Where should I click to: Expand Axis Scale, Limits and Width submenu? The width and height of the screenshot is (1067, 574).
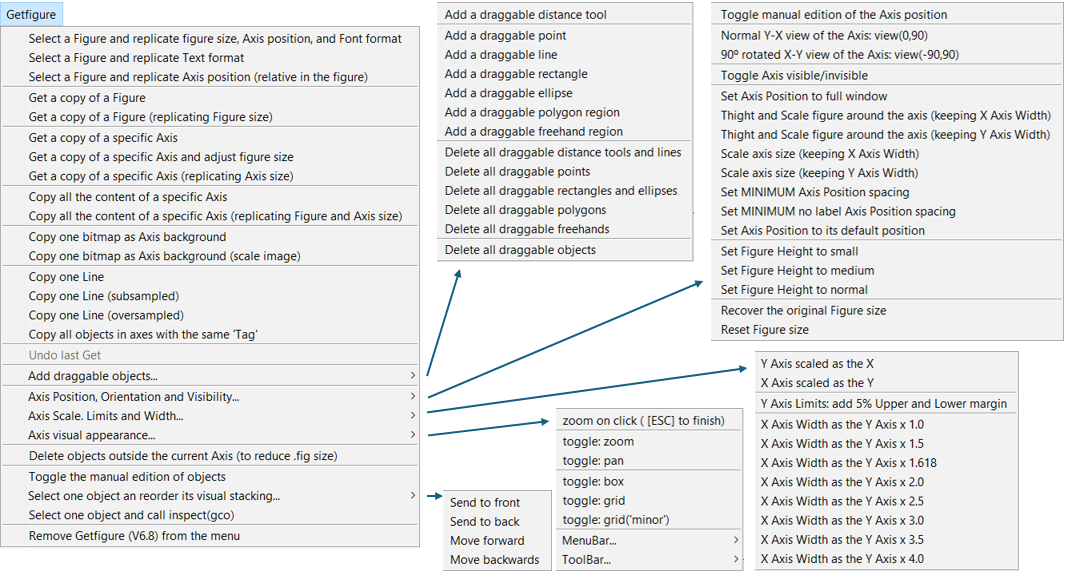tap(210, 416)
